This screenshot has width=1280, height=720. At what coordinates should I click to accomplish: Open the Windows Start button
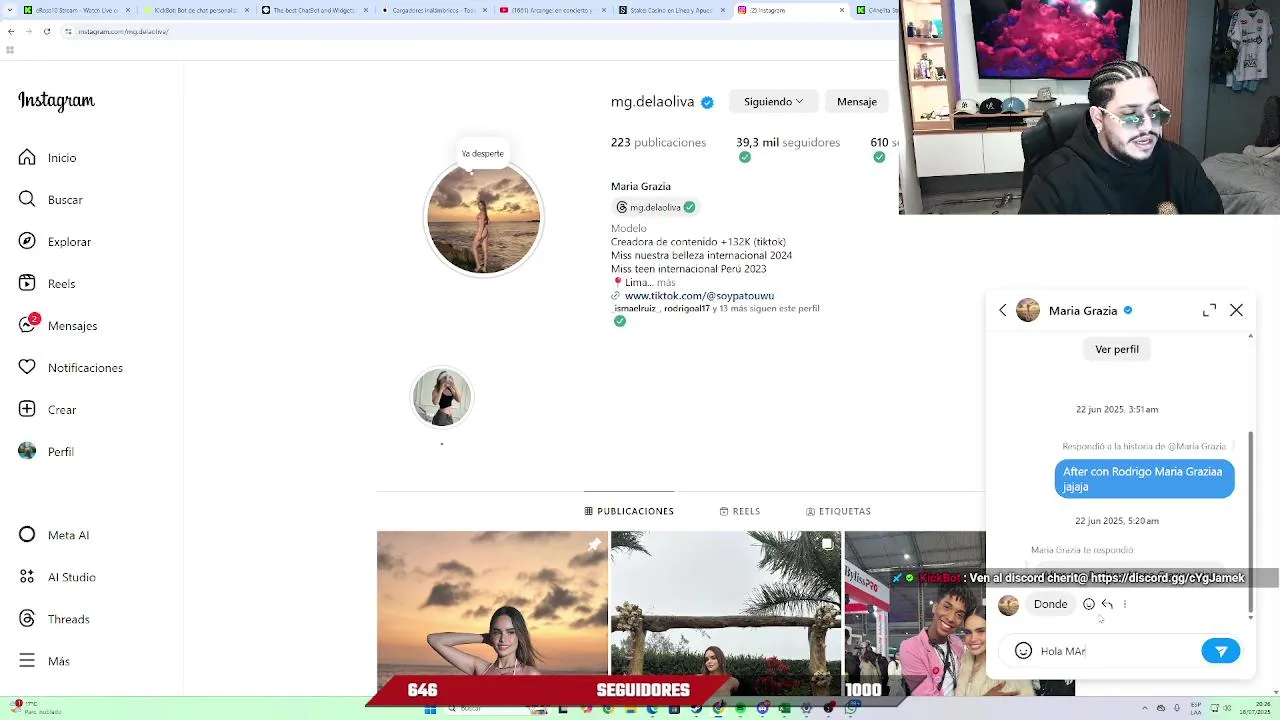click(430, 709)
